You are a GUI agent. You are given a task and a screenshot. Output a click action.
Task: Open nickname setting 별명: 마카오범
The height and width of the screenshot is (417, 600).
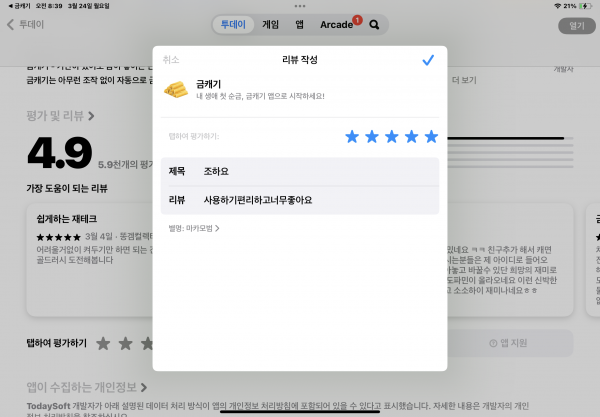point(194,228)
